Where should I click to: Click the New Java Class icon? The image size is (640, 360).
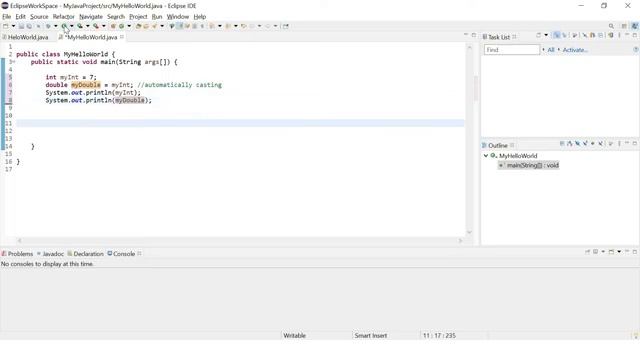coord(121,26)
